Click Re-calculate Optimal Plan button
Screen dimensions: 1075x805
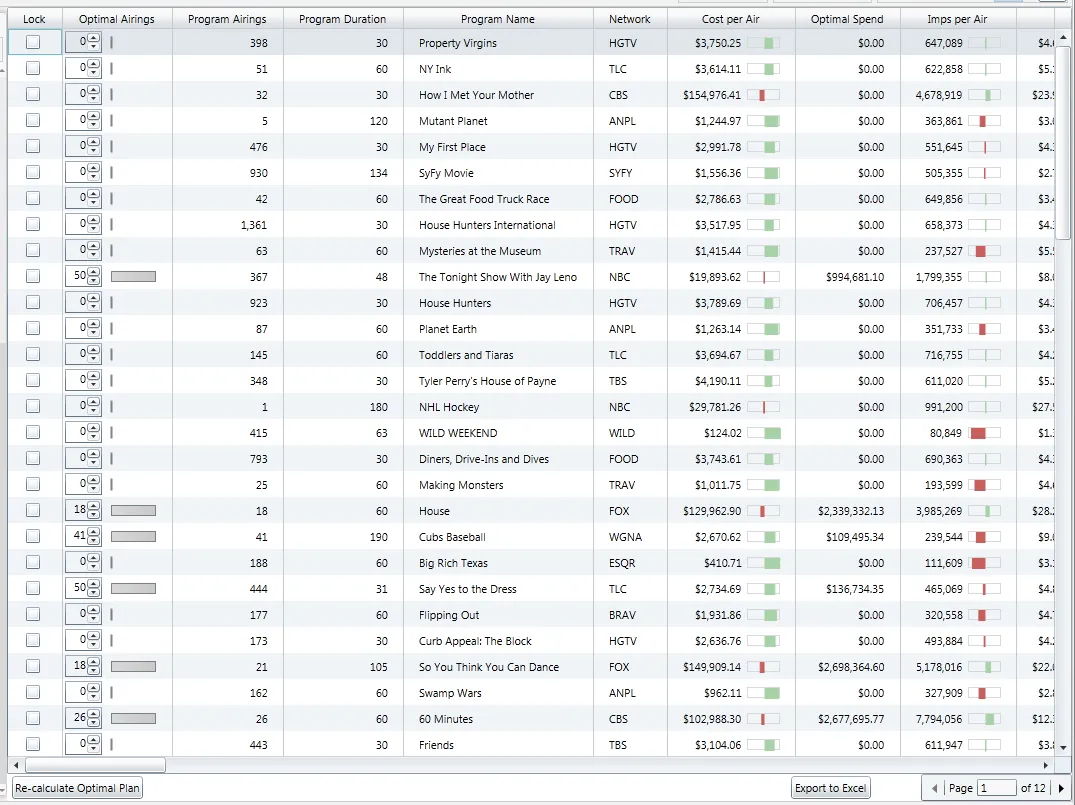coord(77,788)
